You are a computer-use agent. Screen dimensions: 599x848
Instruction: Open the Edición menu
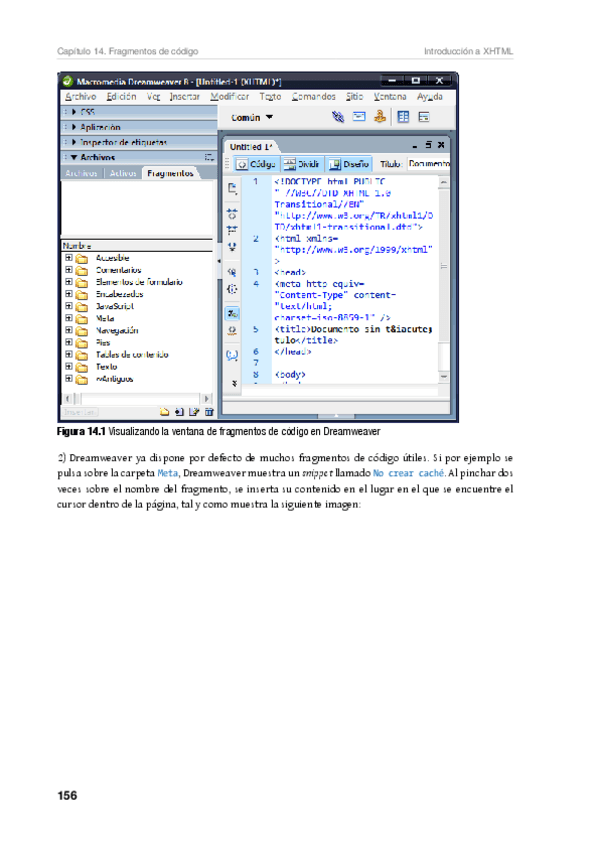(x=121, y=96)
